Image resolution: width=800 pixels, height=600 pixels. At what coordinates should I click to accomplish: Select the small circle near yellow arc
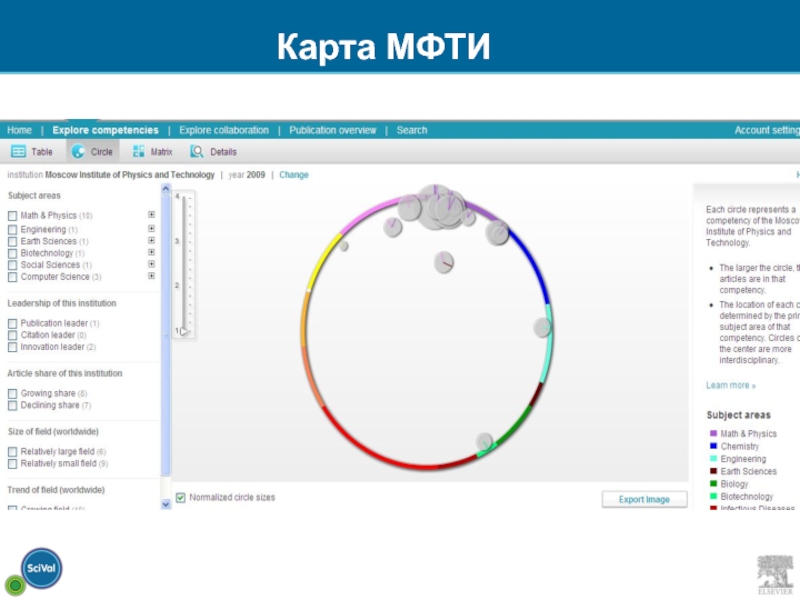pyautogui.click(x=344, y=246)
